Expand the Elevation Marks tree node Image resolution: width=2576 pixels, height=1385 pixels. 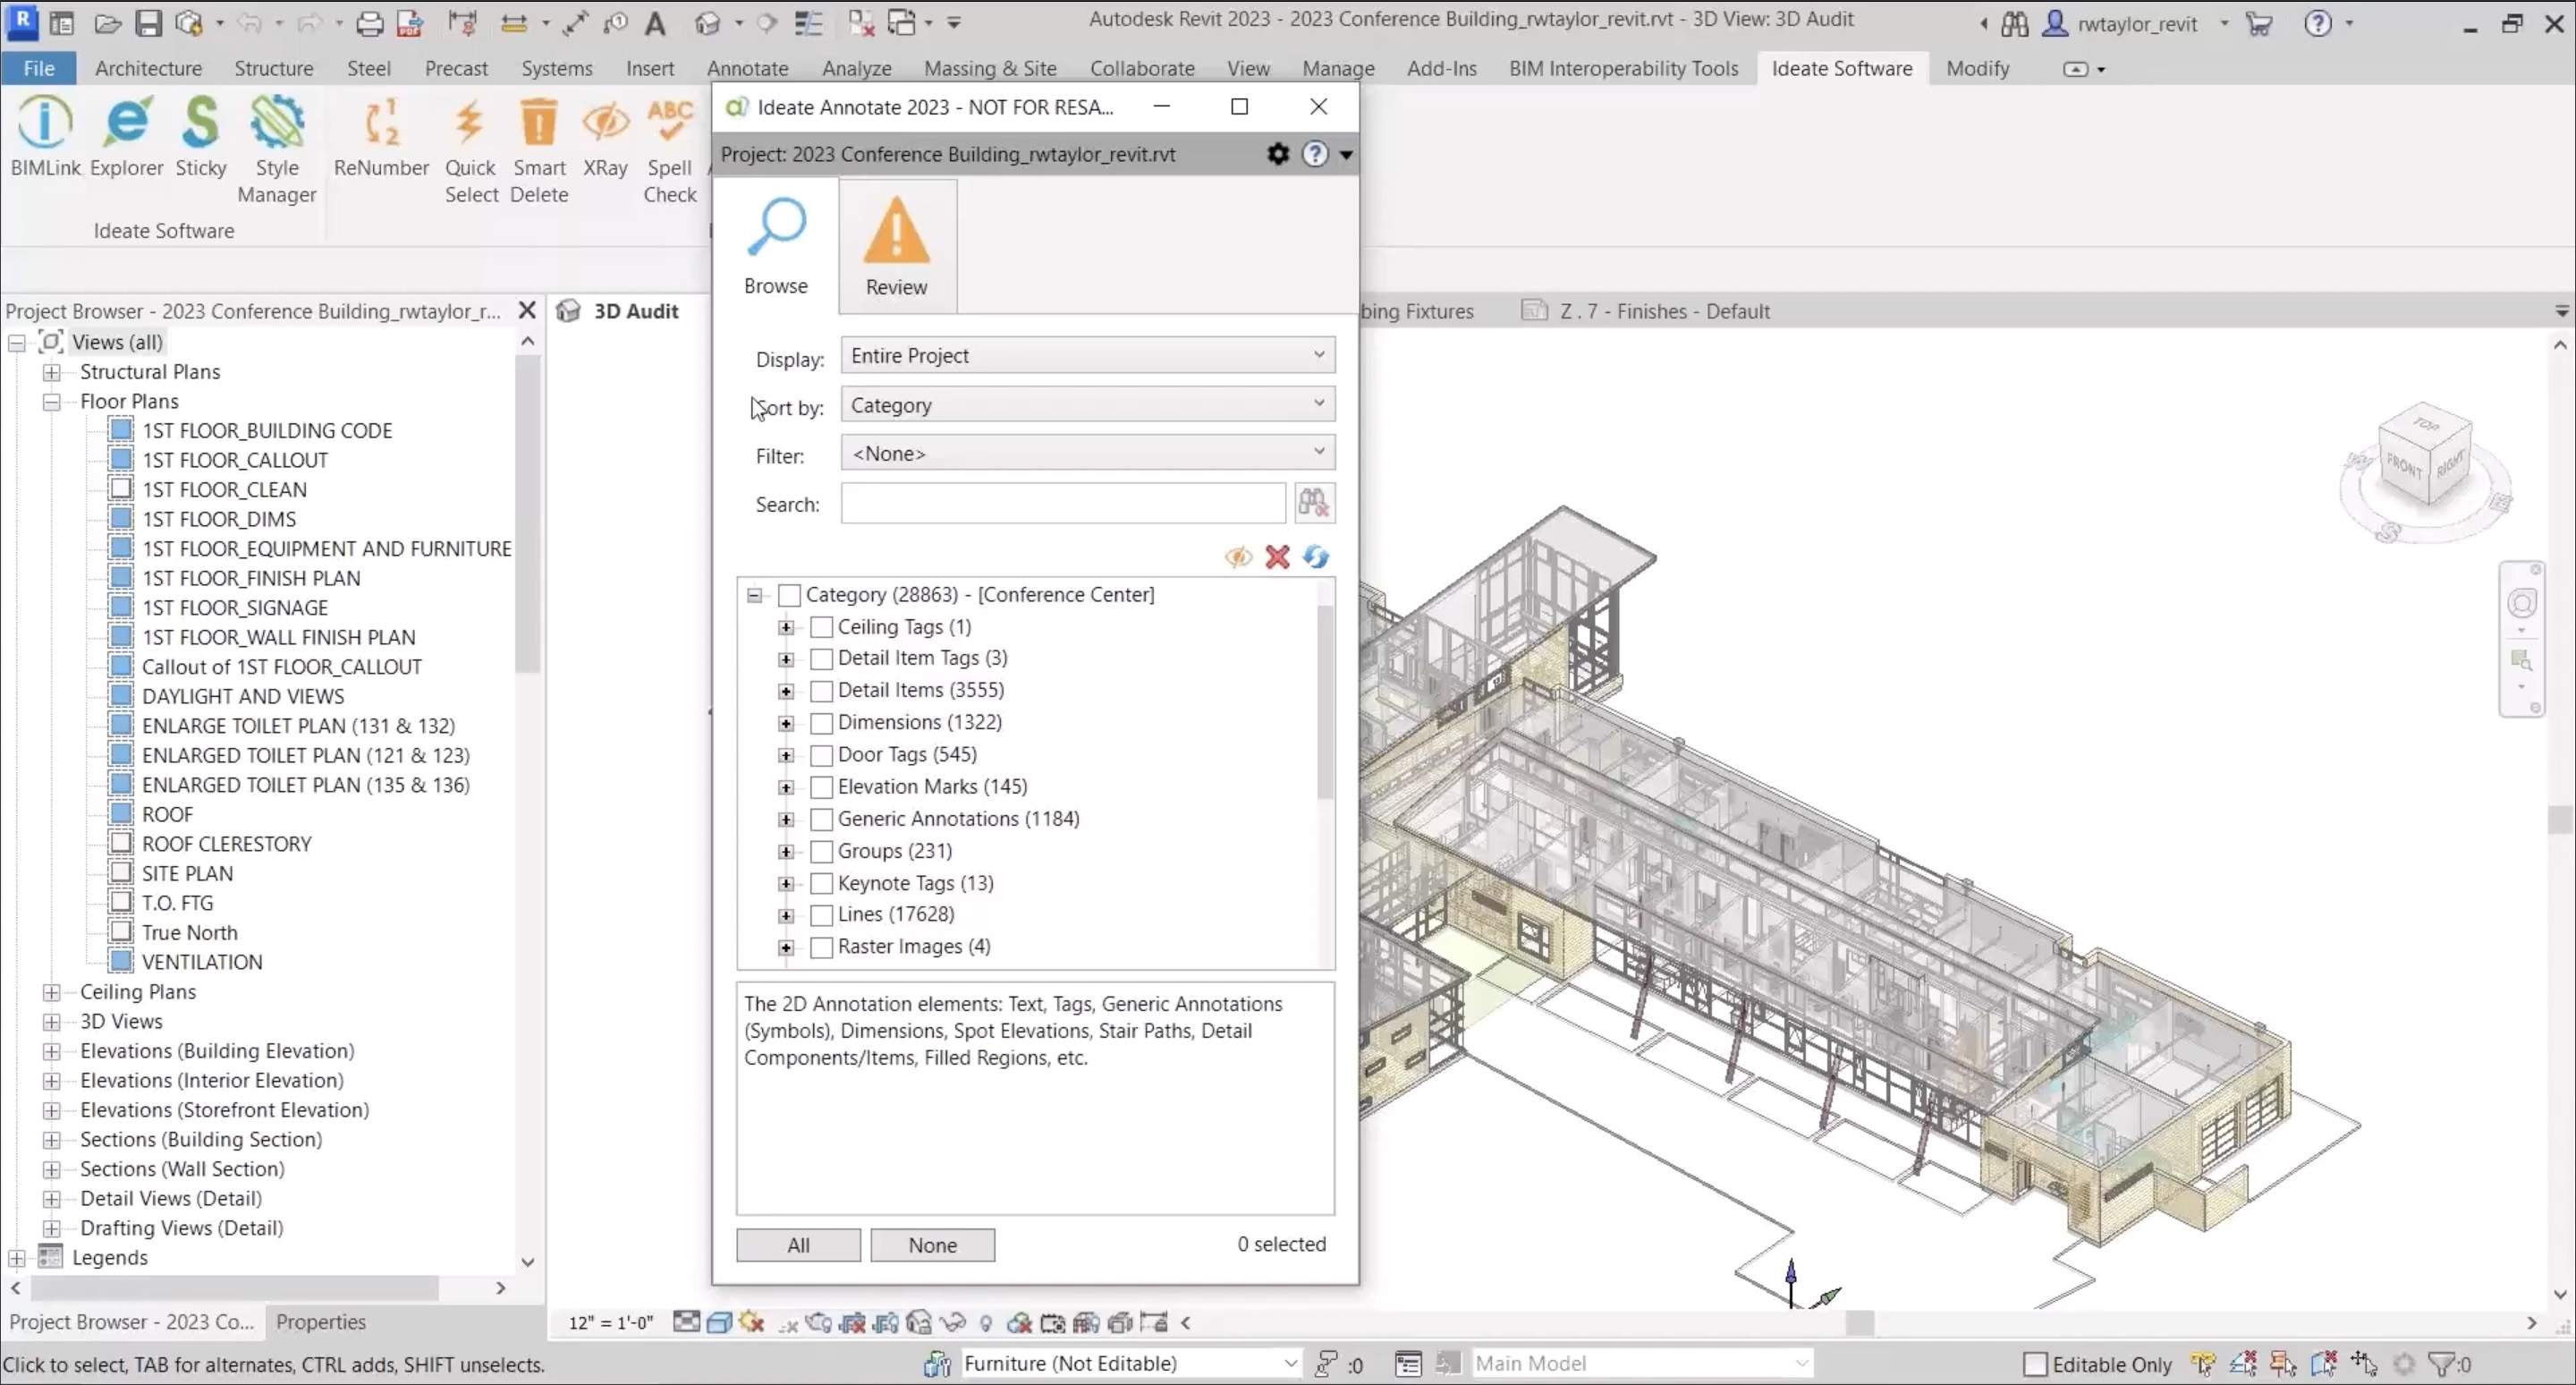click(786, 787)
